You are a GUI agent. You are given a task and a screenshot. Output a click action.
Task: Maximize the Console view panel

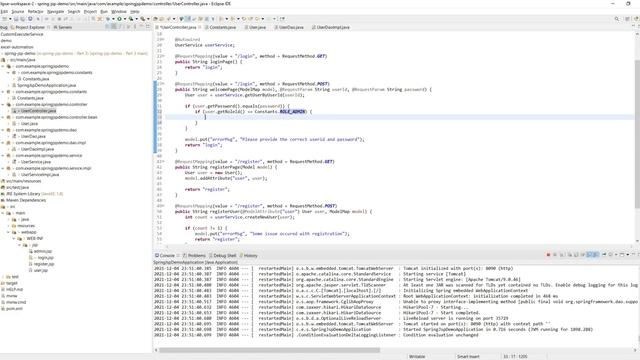638,254
